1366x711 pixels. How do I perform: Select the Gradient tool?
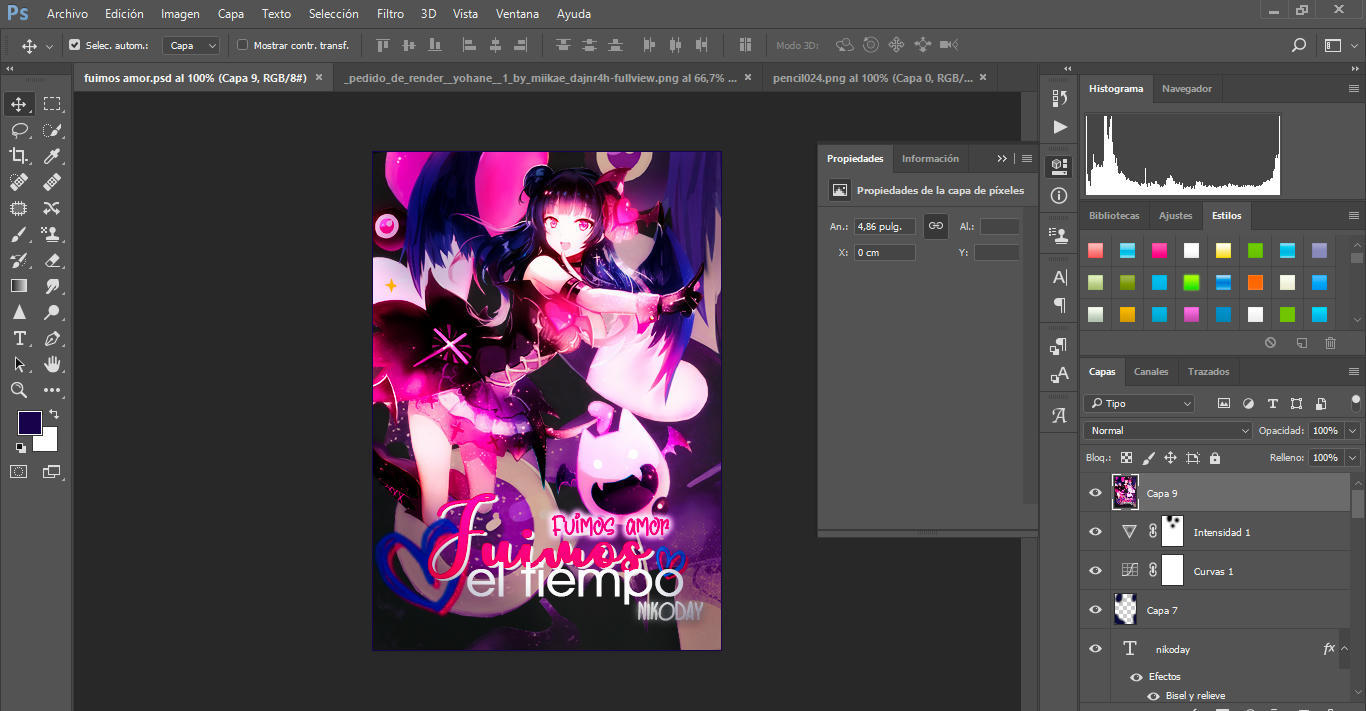coord(19,286)
